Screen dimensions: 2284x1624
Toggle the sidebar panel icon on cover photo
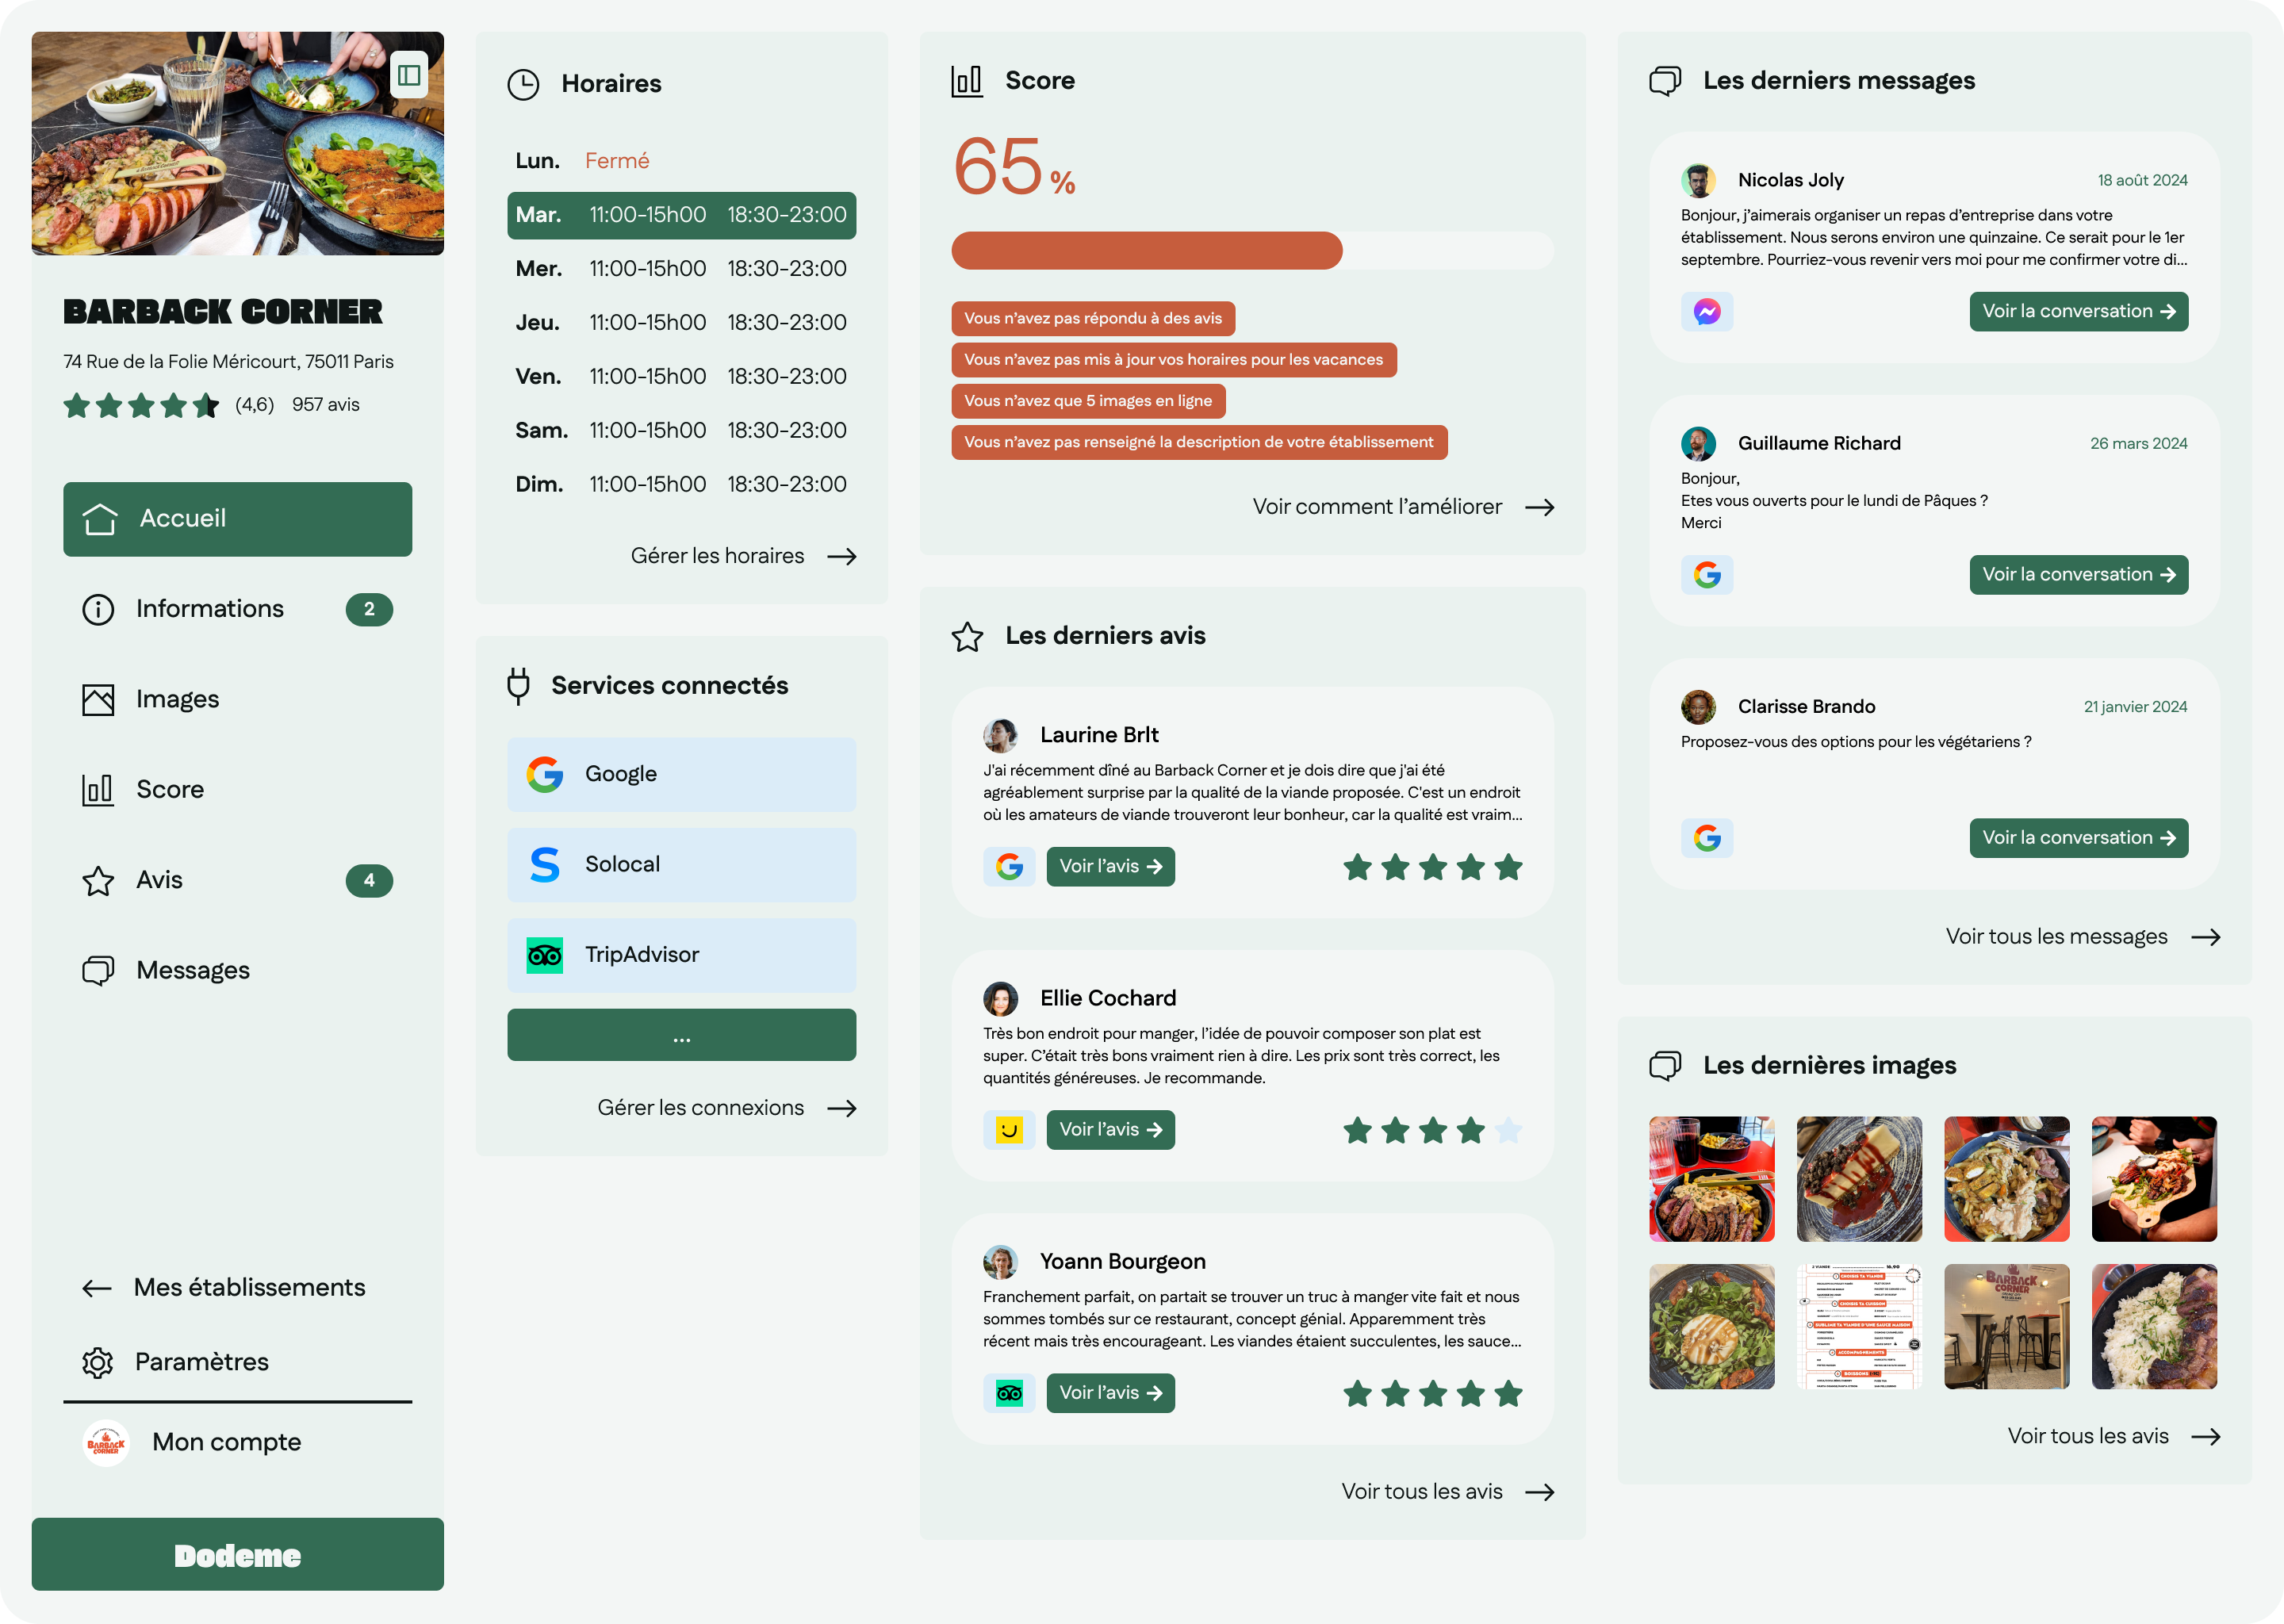tap(408, 75)
